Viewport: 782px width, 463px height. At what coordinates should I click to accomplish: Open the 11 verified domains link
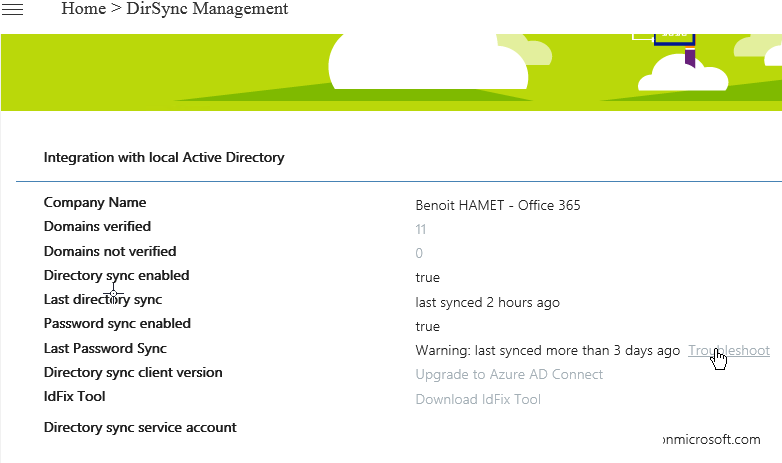[421, 230]
